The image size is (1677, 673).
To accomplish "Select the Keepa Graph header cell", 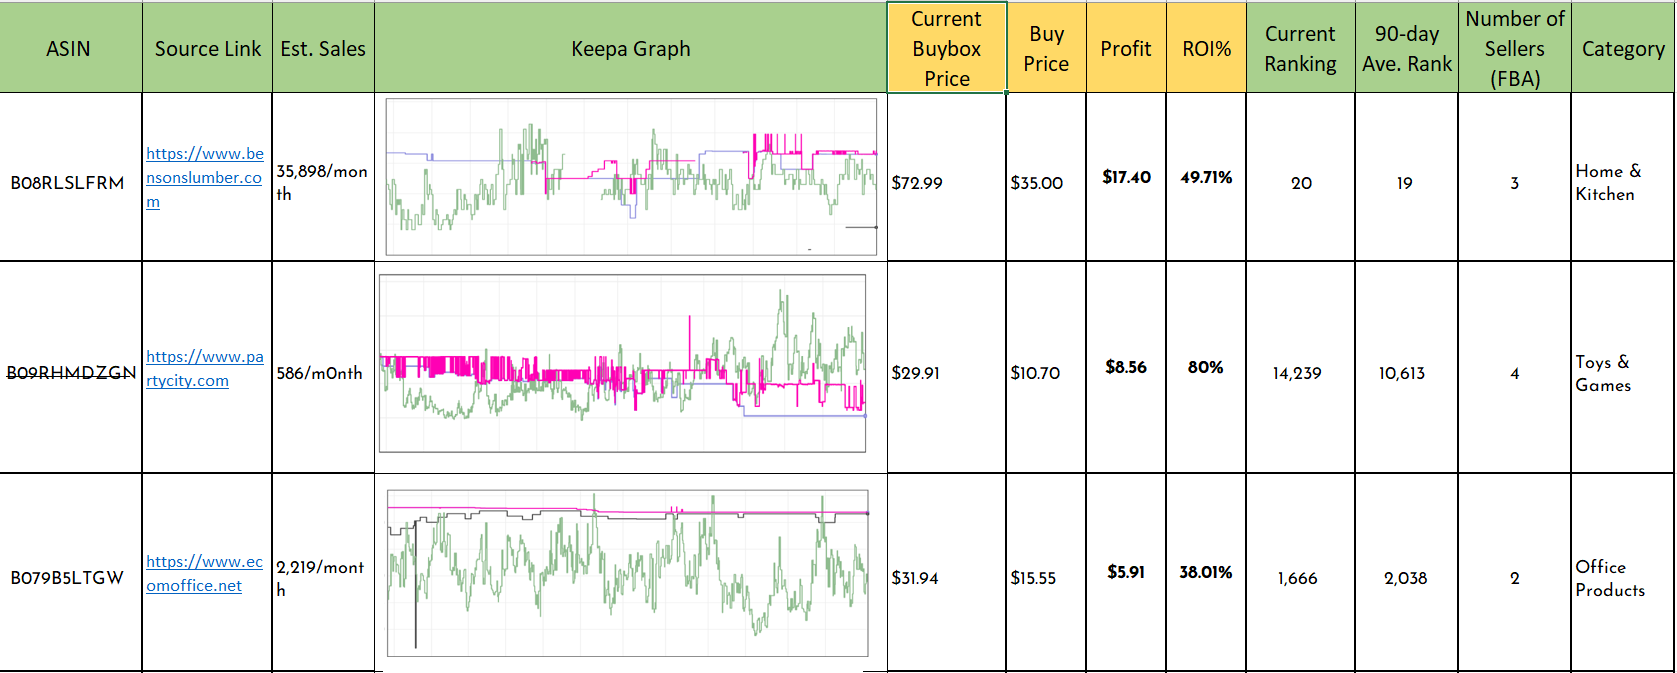I will pos(630,48).
